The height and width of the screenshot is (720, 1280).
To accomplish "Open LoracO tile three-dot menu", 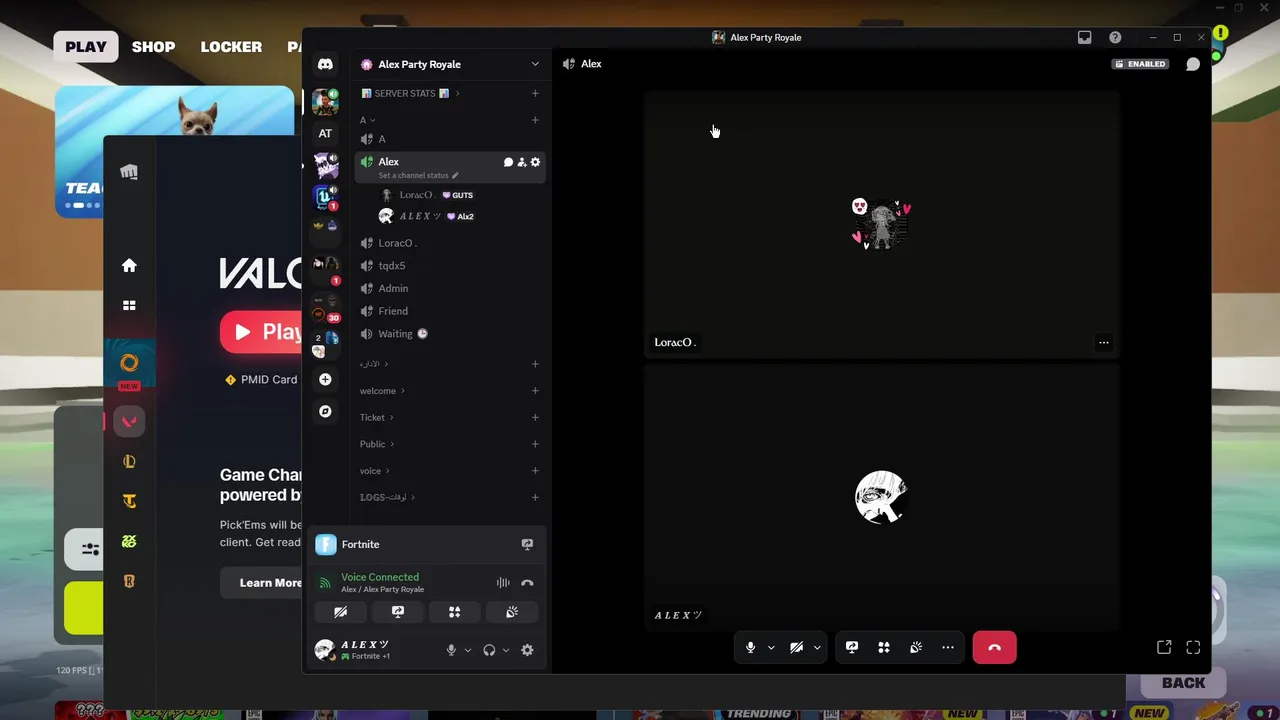I will click(x=1104, y=342).
